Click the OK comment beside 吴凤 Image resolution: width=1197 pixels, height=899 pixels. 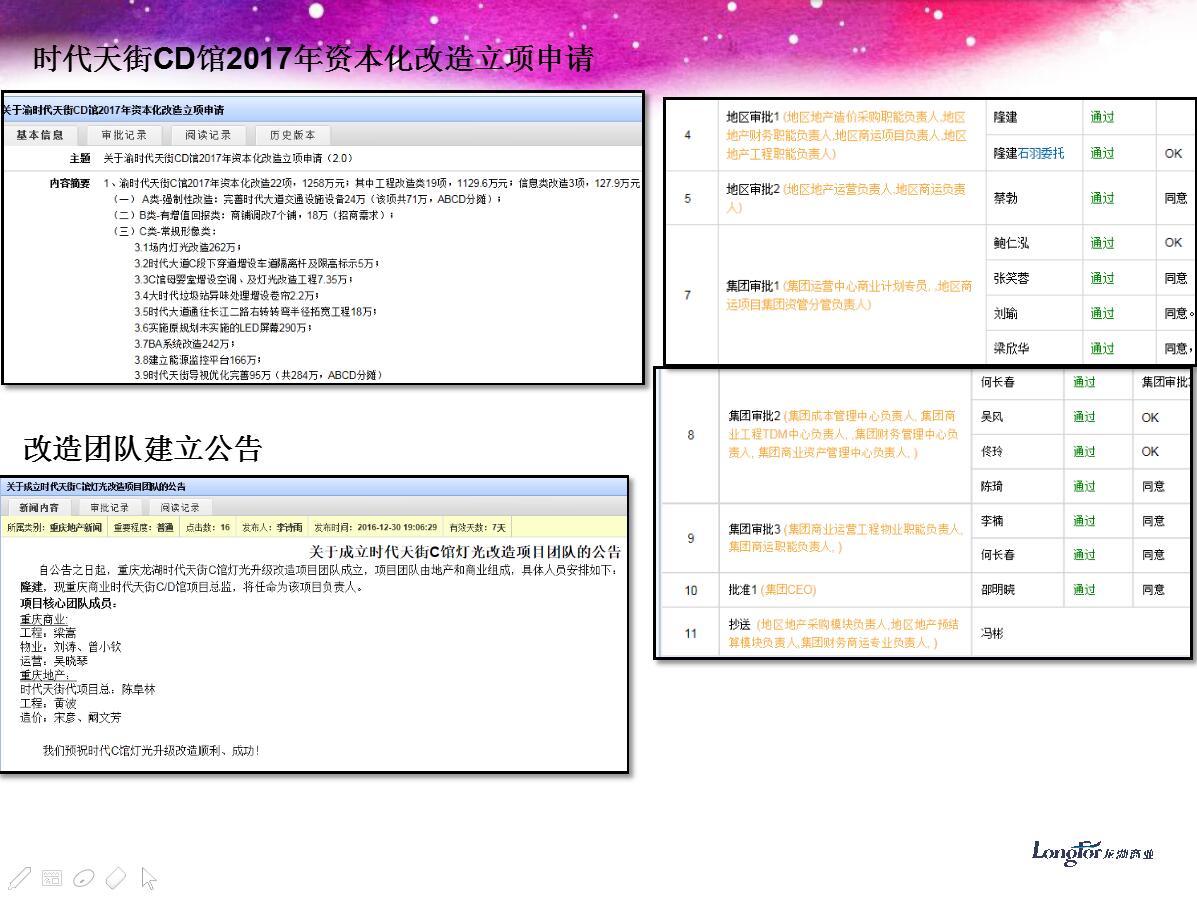tap(1150, 417)
